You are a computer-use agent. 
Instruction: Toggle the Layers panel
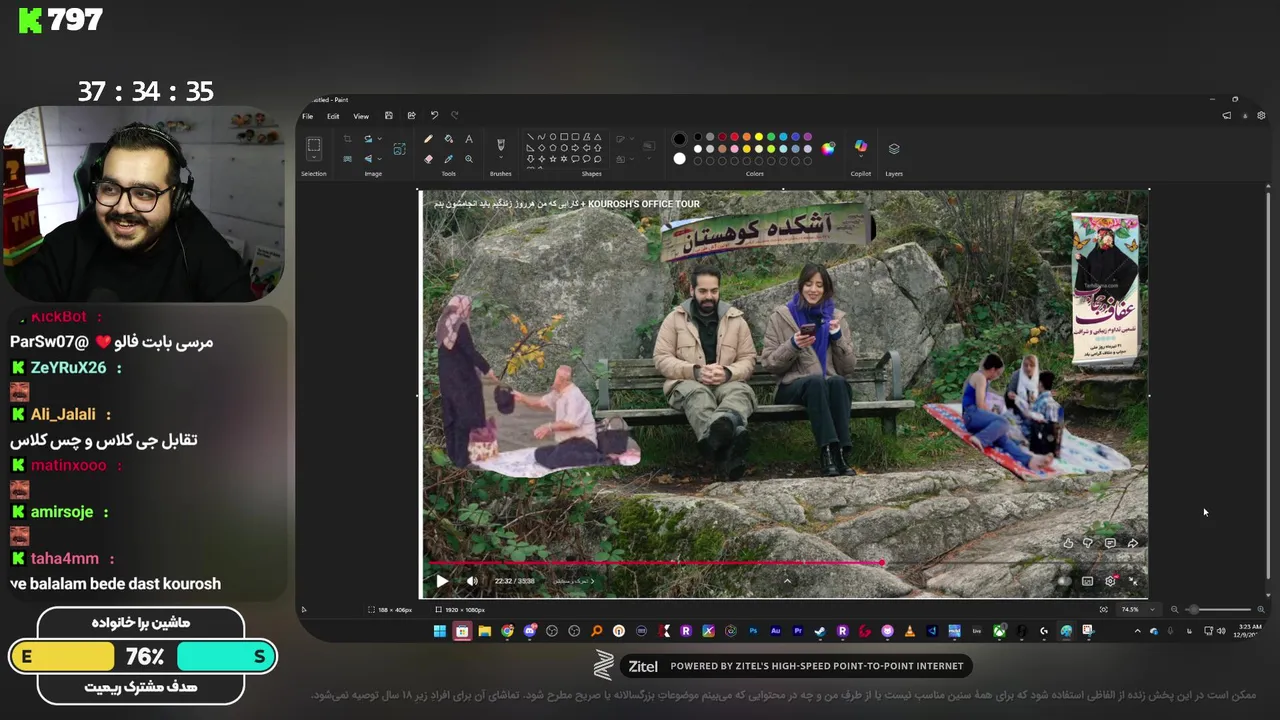(x=894, y=149)
